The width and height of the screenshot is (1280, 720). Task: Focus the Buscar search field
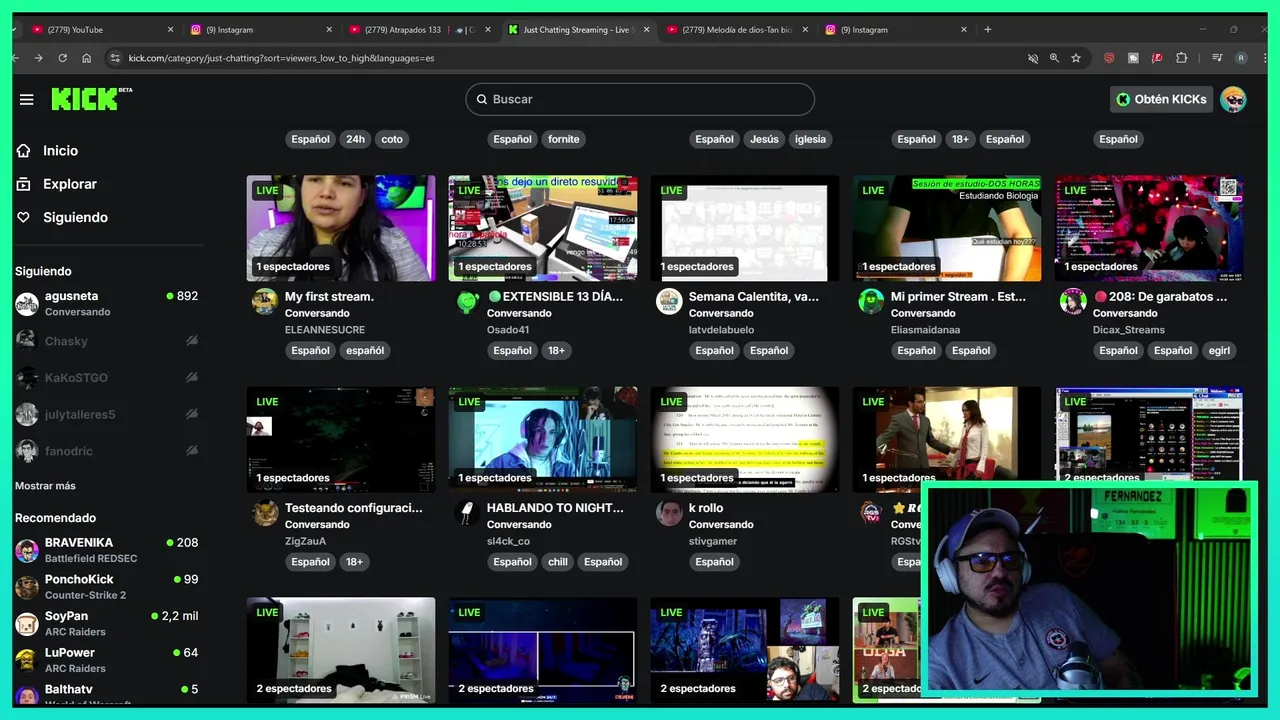click(640, 99)
